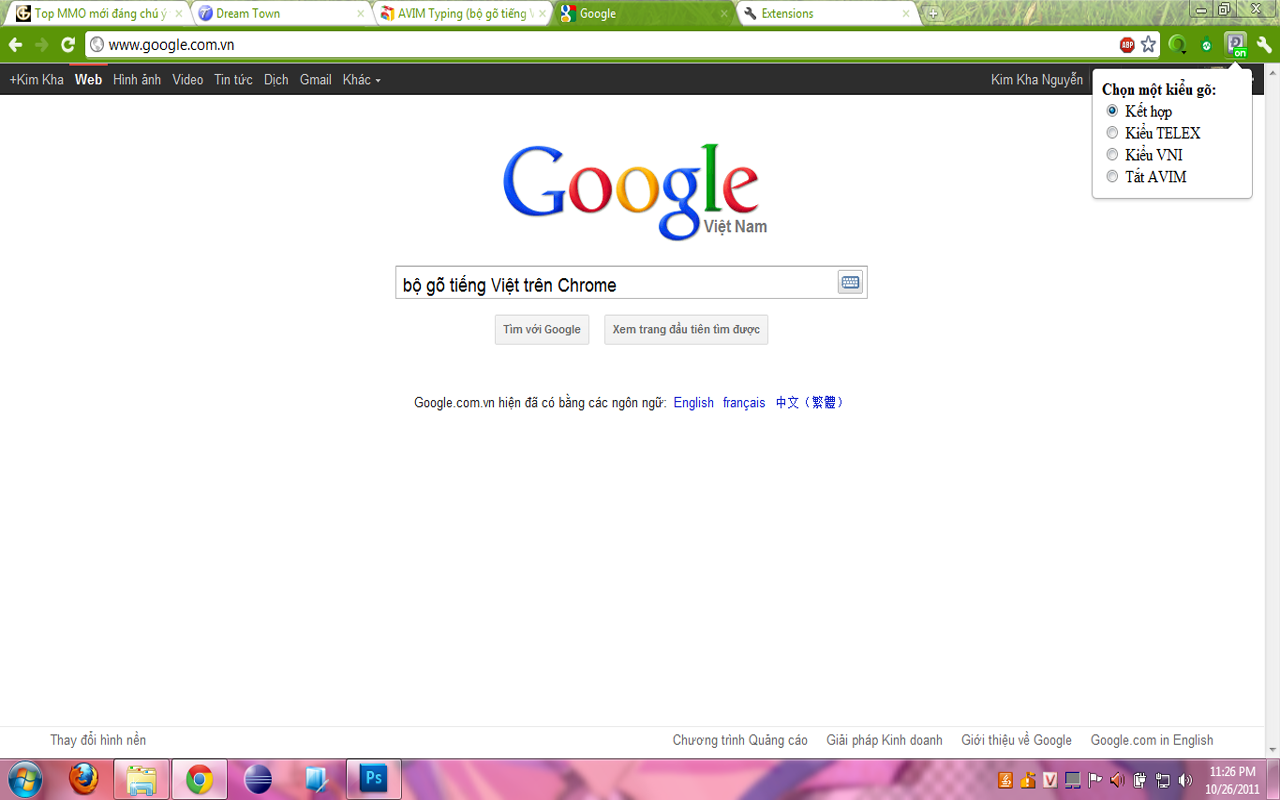Click the AVIM extension icon in toolbar
The width and height of the screenshot is (1280, 800).
pos(1236,44)
